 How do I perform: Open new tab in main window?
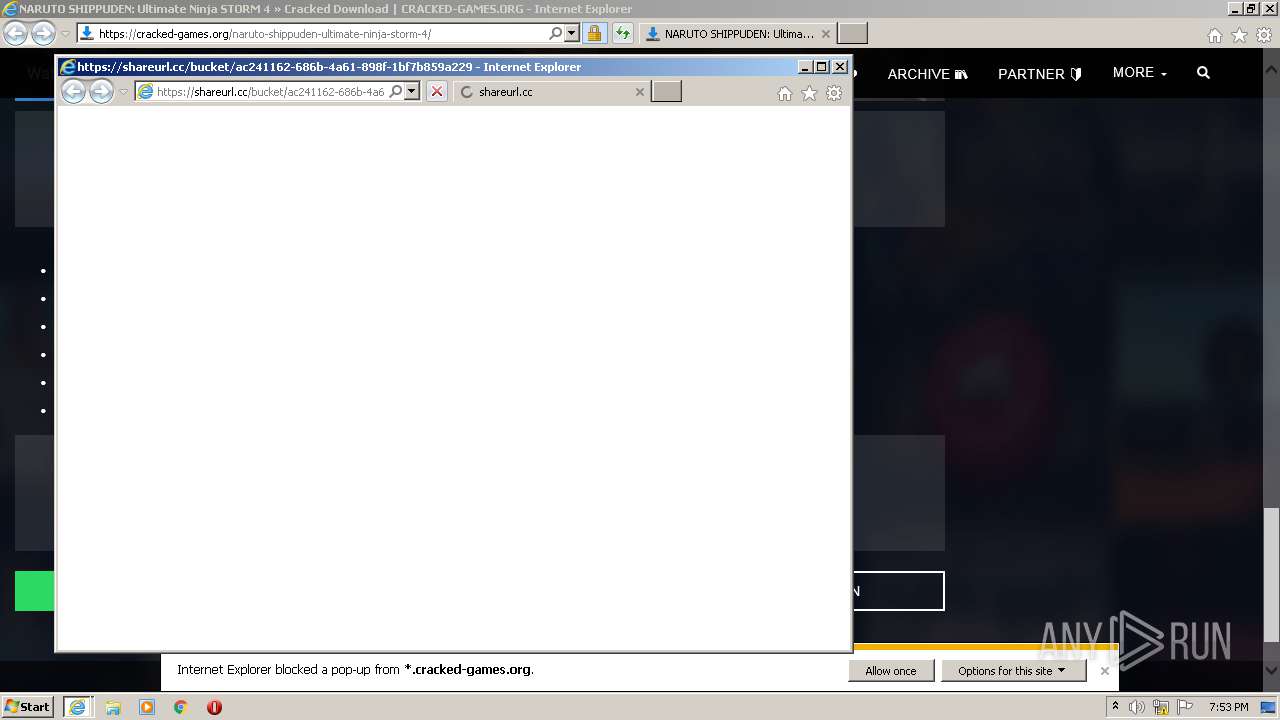852,34
